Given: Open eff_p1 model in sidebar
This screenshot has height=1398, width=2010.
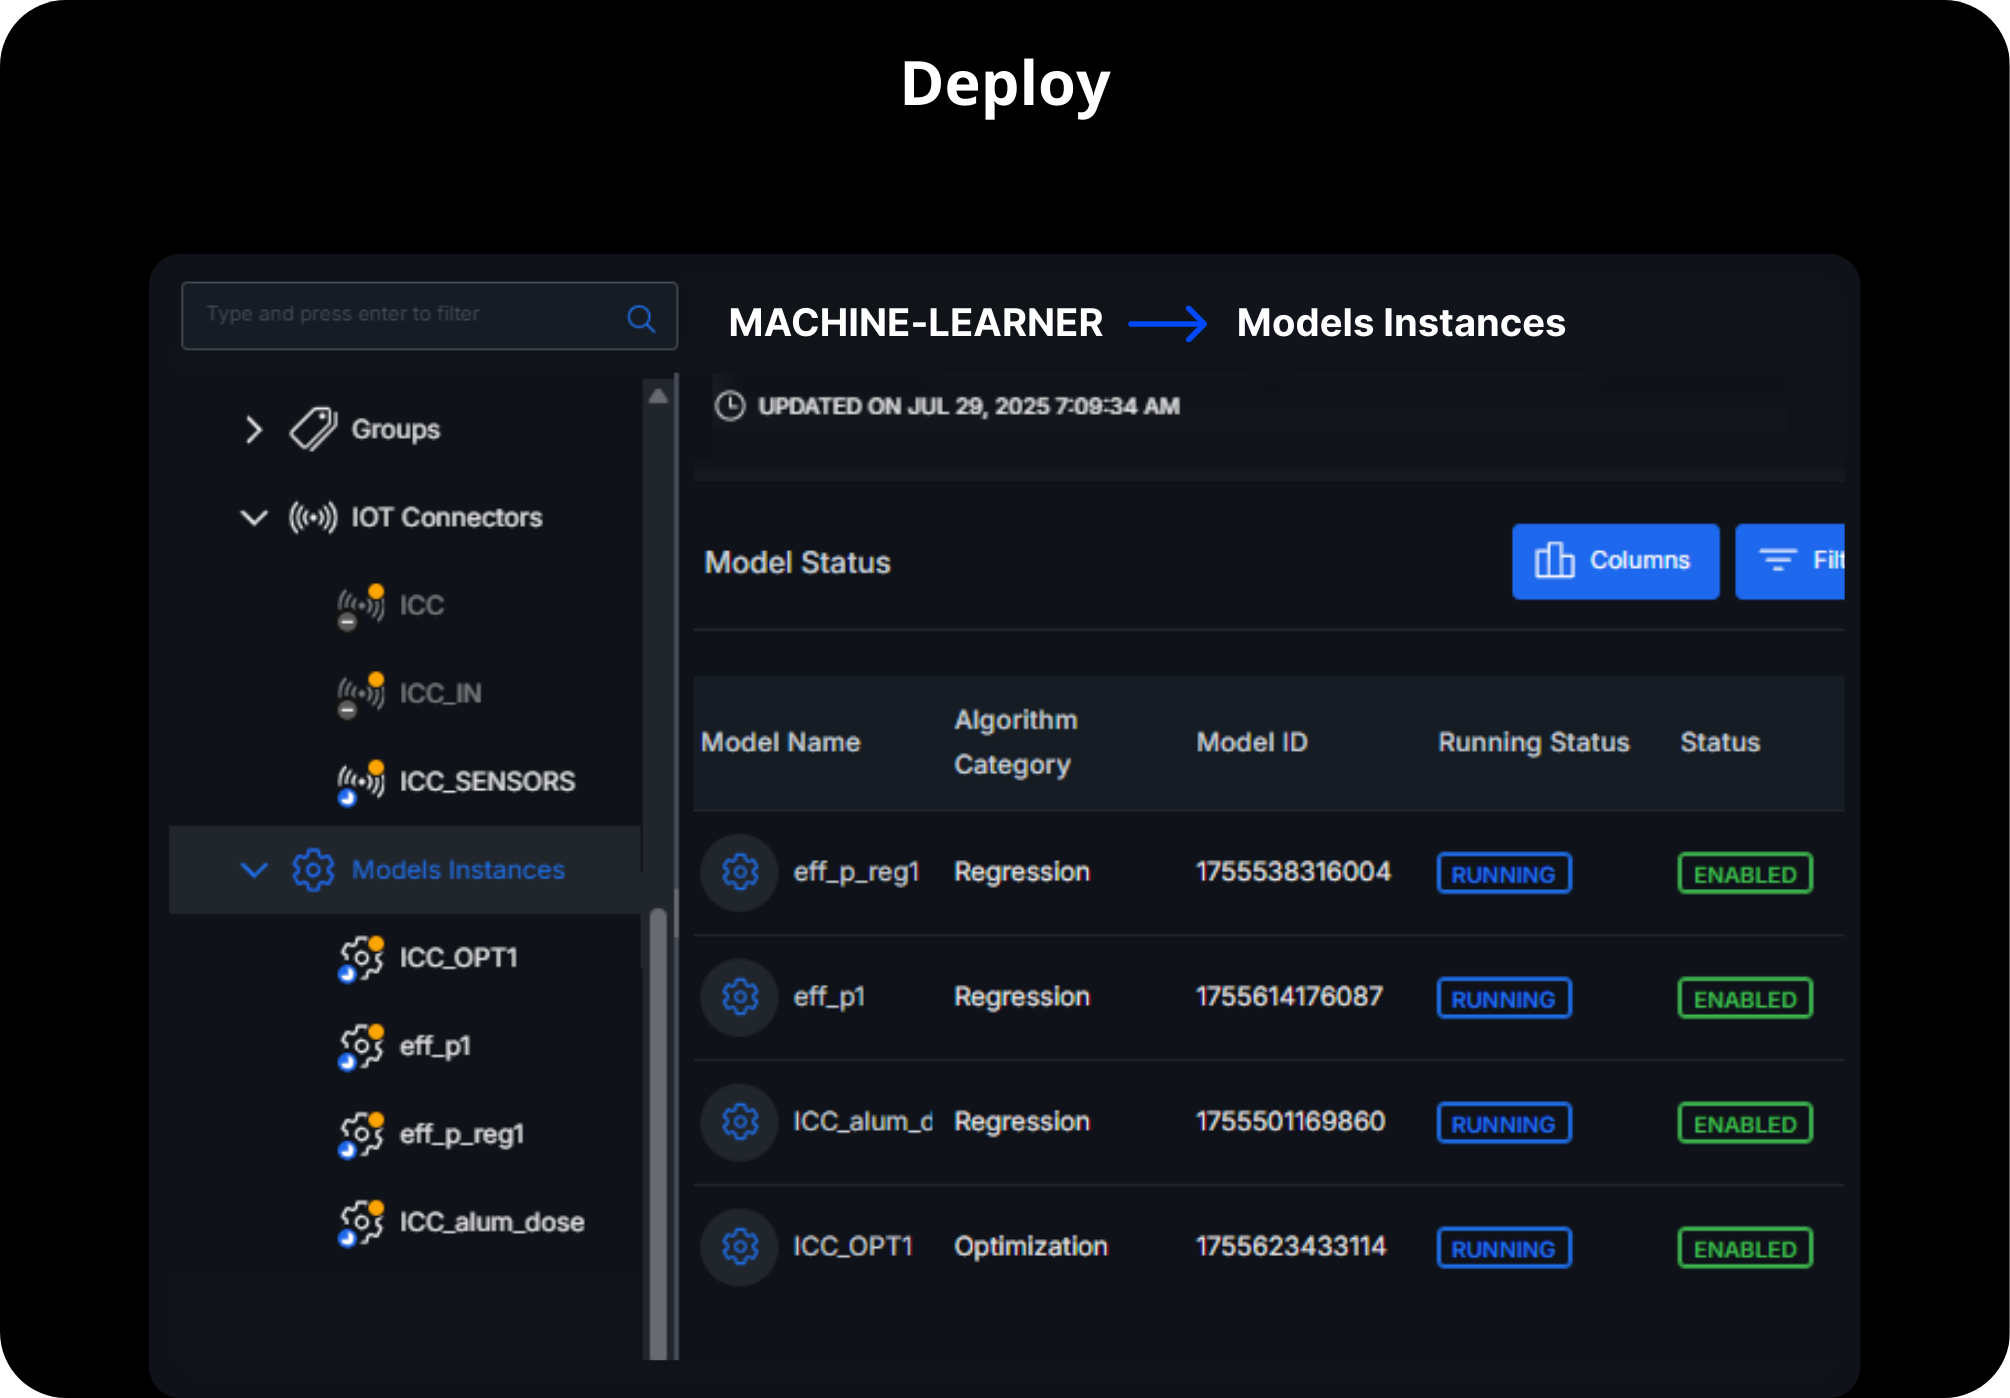Looking at the screenshot, I should pos(435,1046).
